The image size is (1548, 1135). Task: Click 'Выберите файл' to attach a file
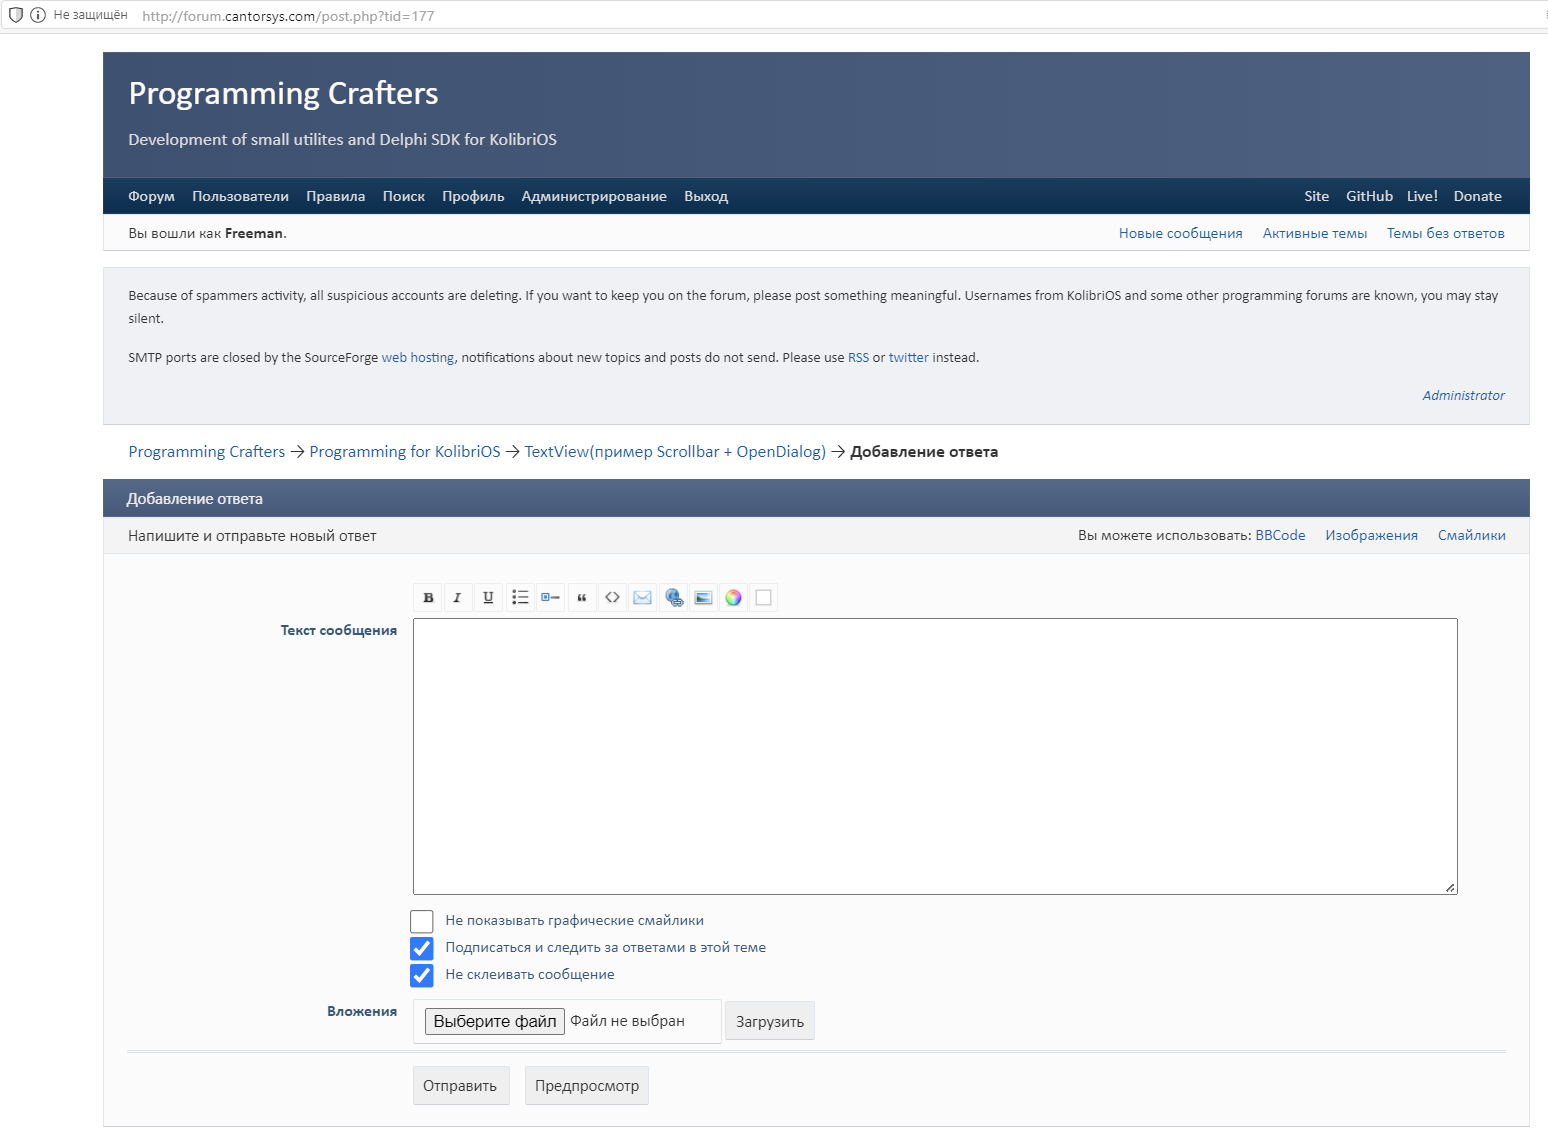point(492,1020)
